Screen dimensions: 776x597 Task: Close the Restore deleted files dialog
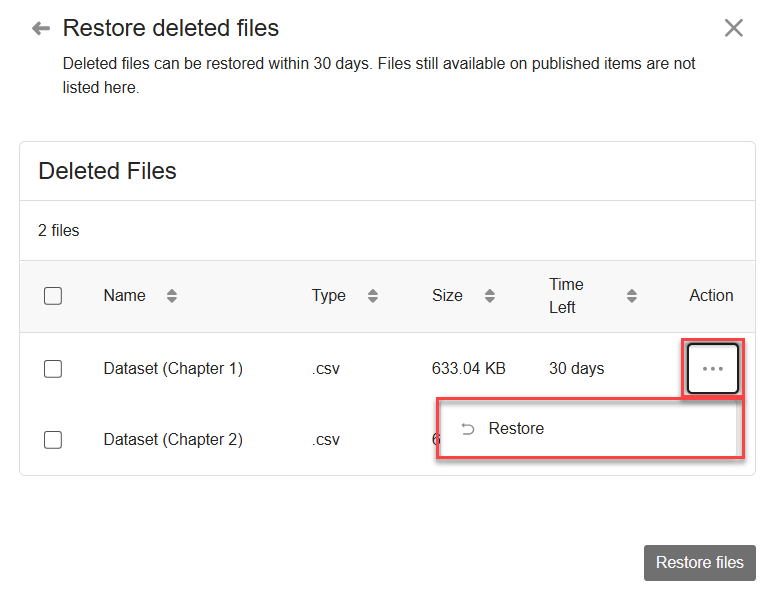point(734,28)
